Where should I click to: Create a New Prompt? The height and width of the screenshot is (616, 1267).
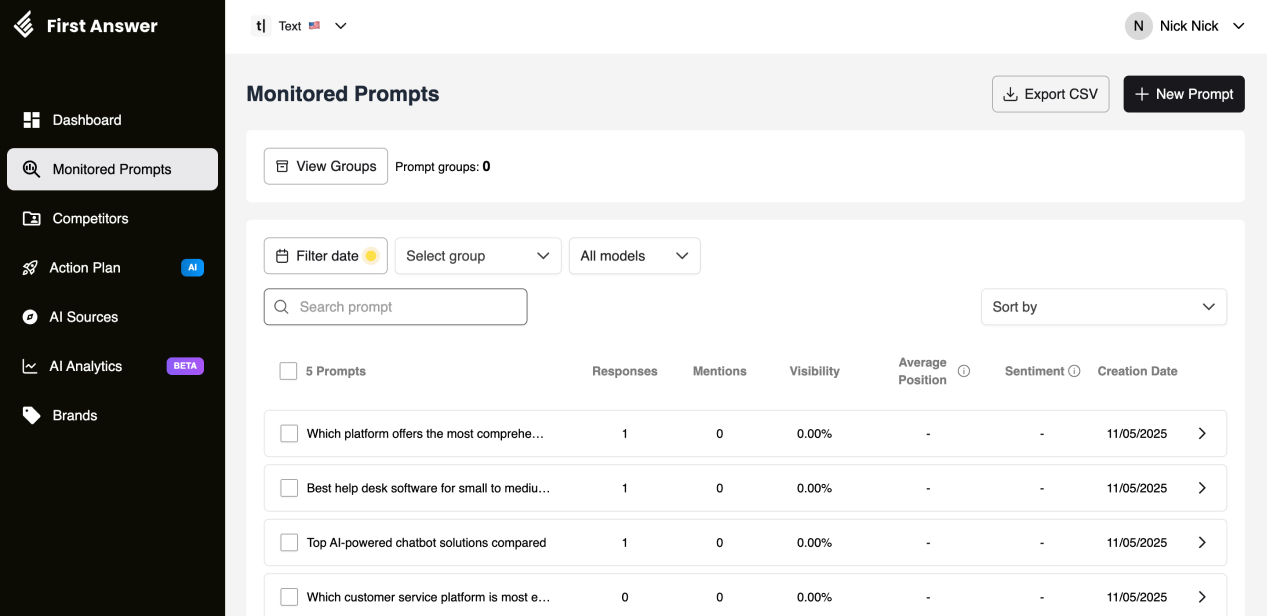point(1184,94)
